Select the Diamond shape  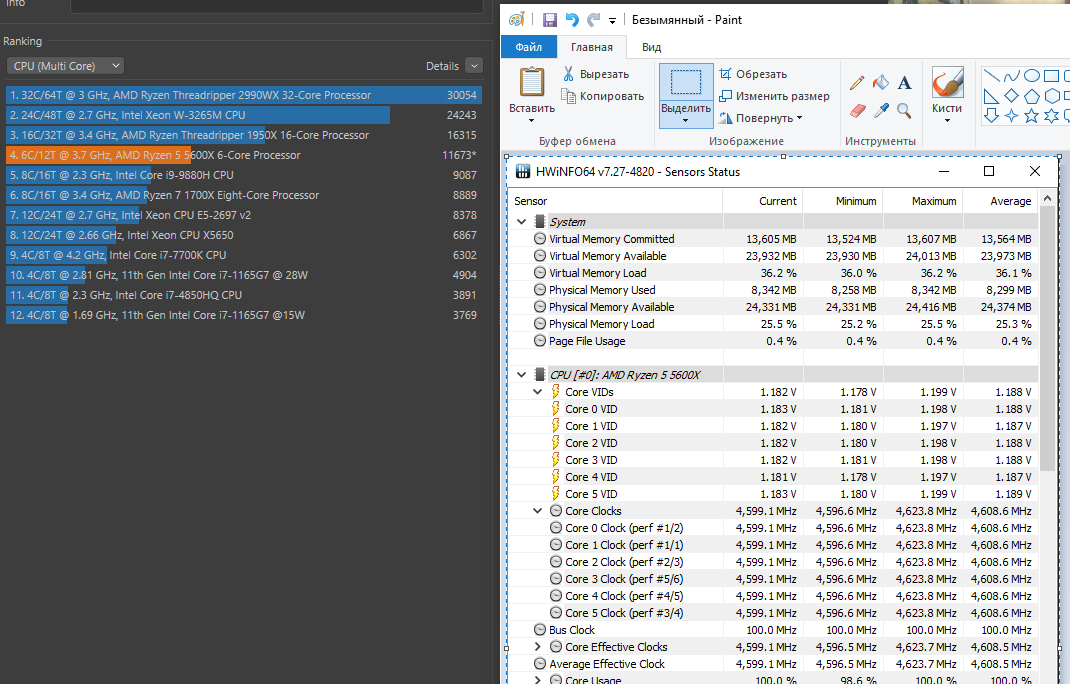tap(1012, 96)
